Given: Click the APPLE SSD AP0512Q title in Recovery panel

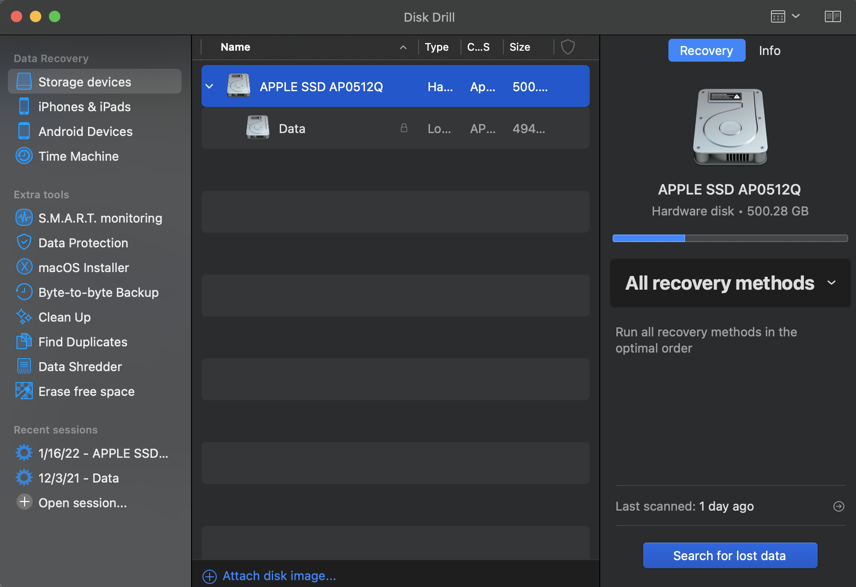Looking at the screenshot, I should coord(729,189).
